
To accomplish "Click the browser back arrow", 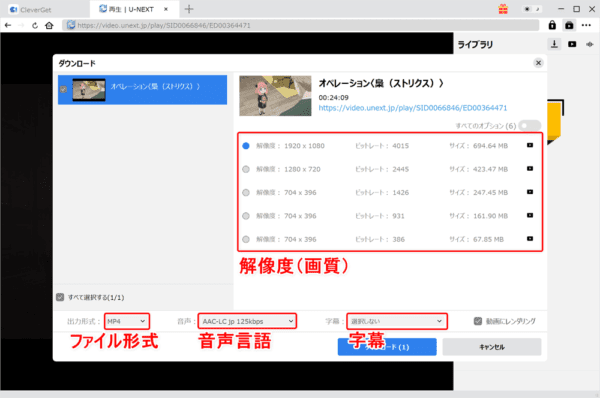I will point(8,25).
